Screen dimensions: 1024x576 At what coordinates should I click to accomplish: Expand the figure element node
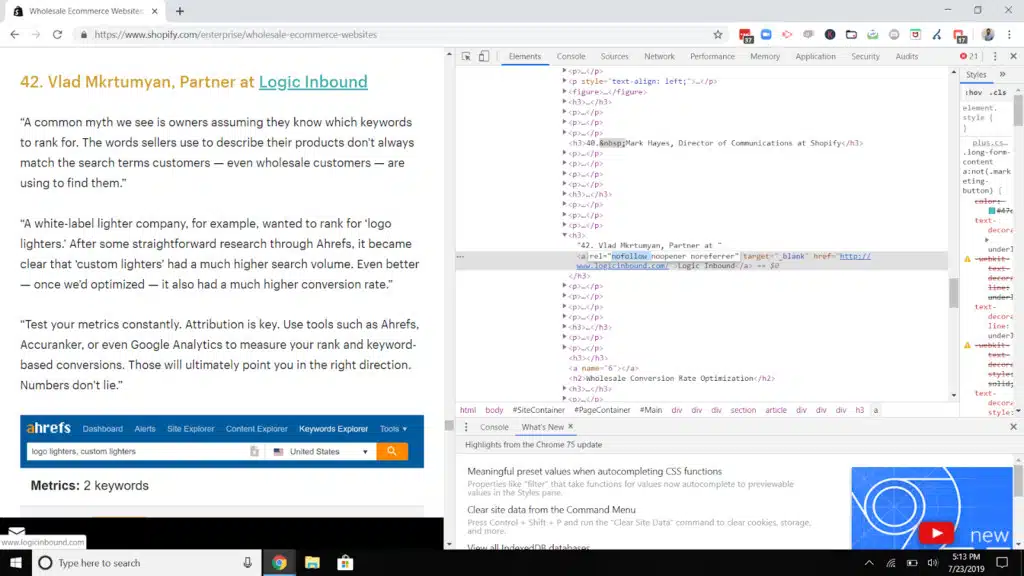pos(564,92)
